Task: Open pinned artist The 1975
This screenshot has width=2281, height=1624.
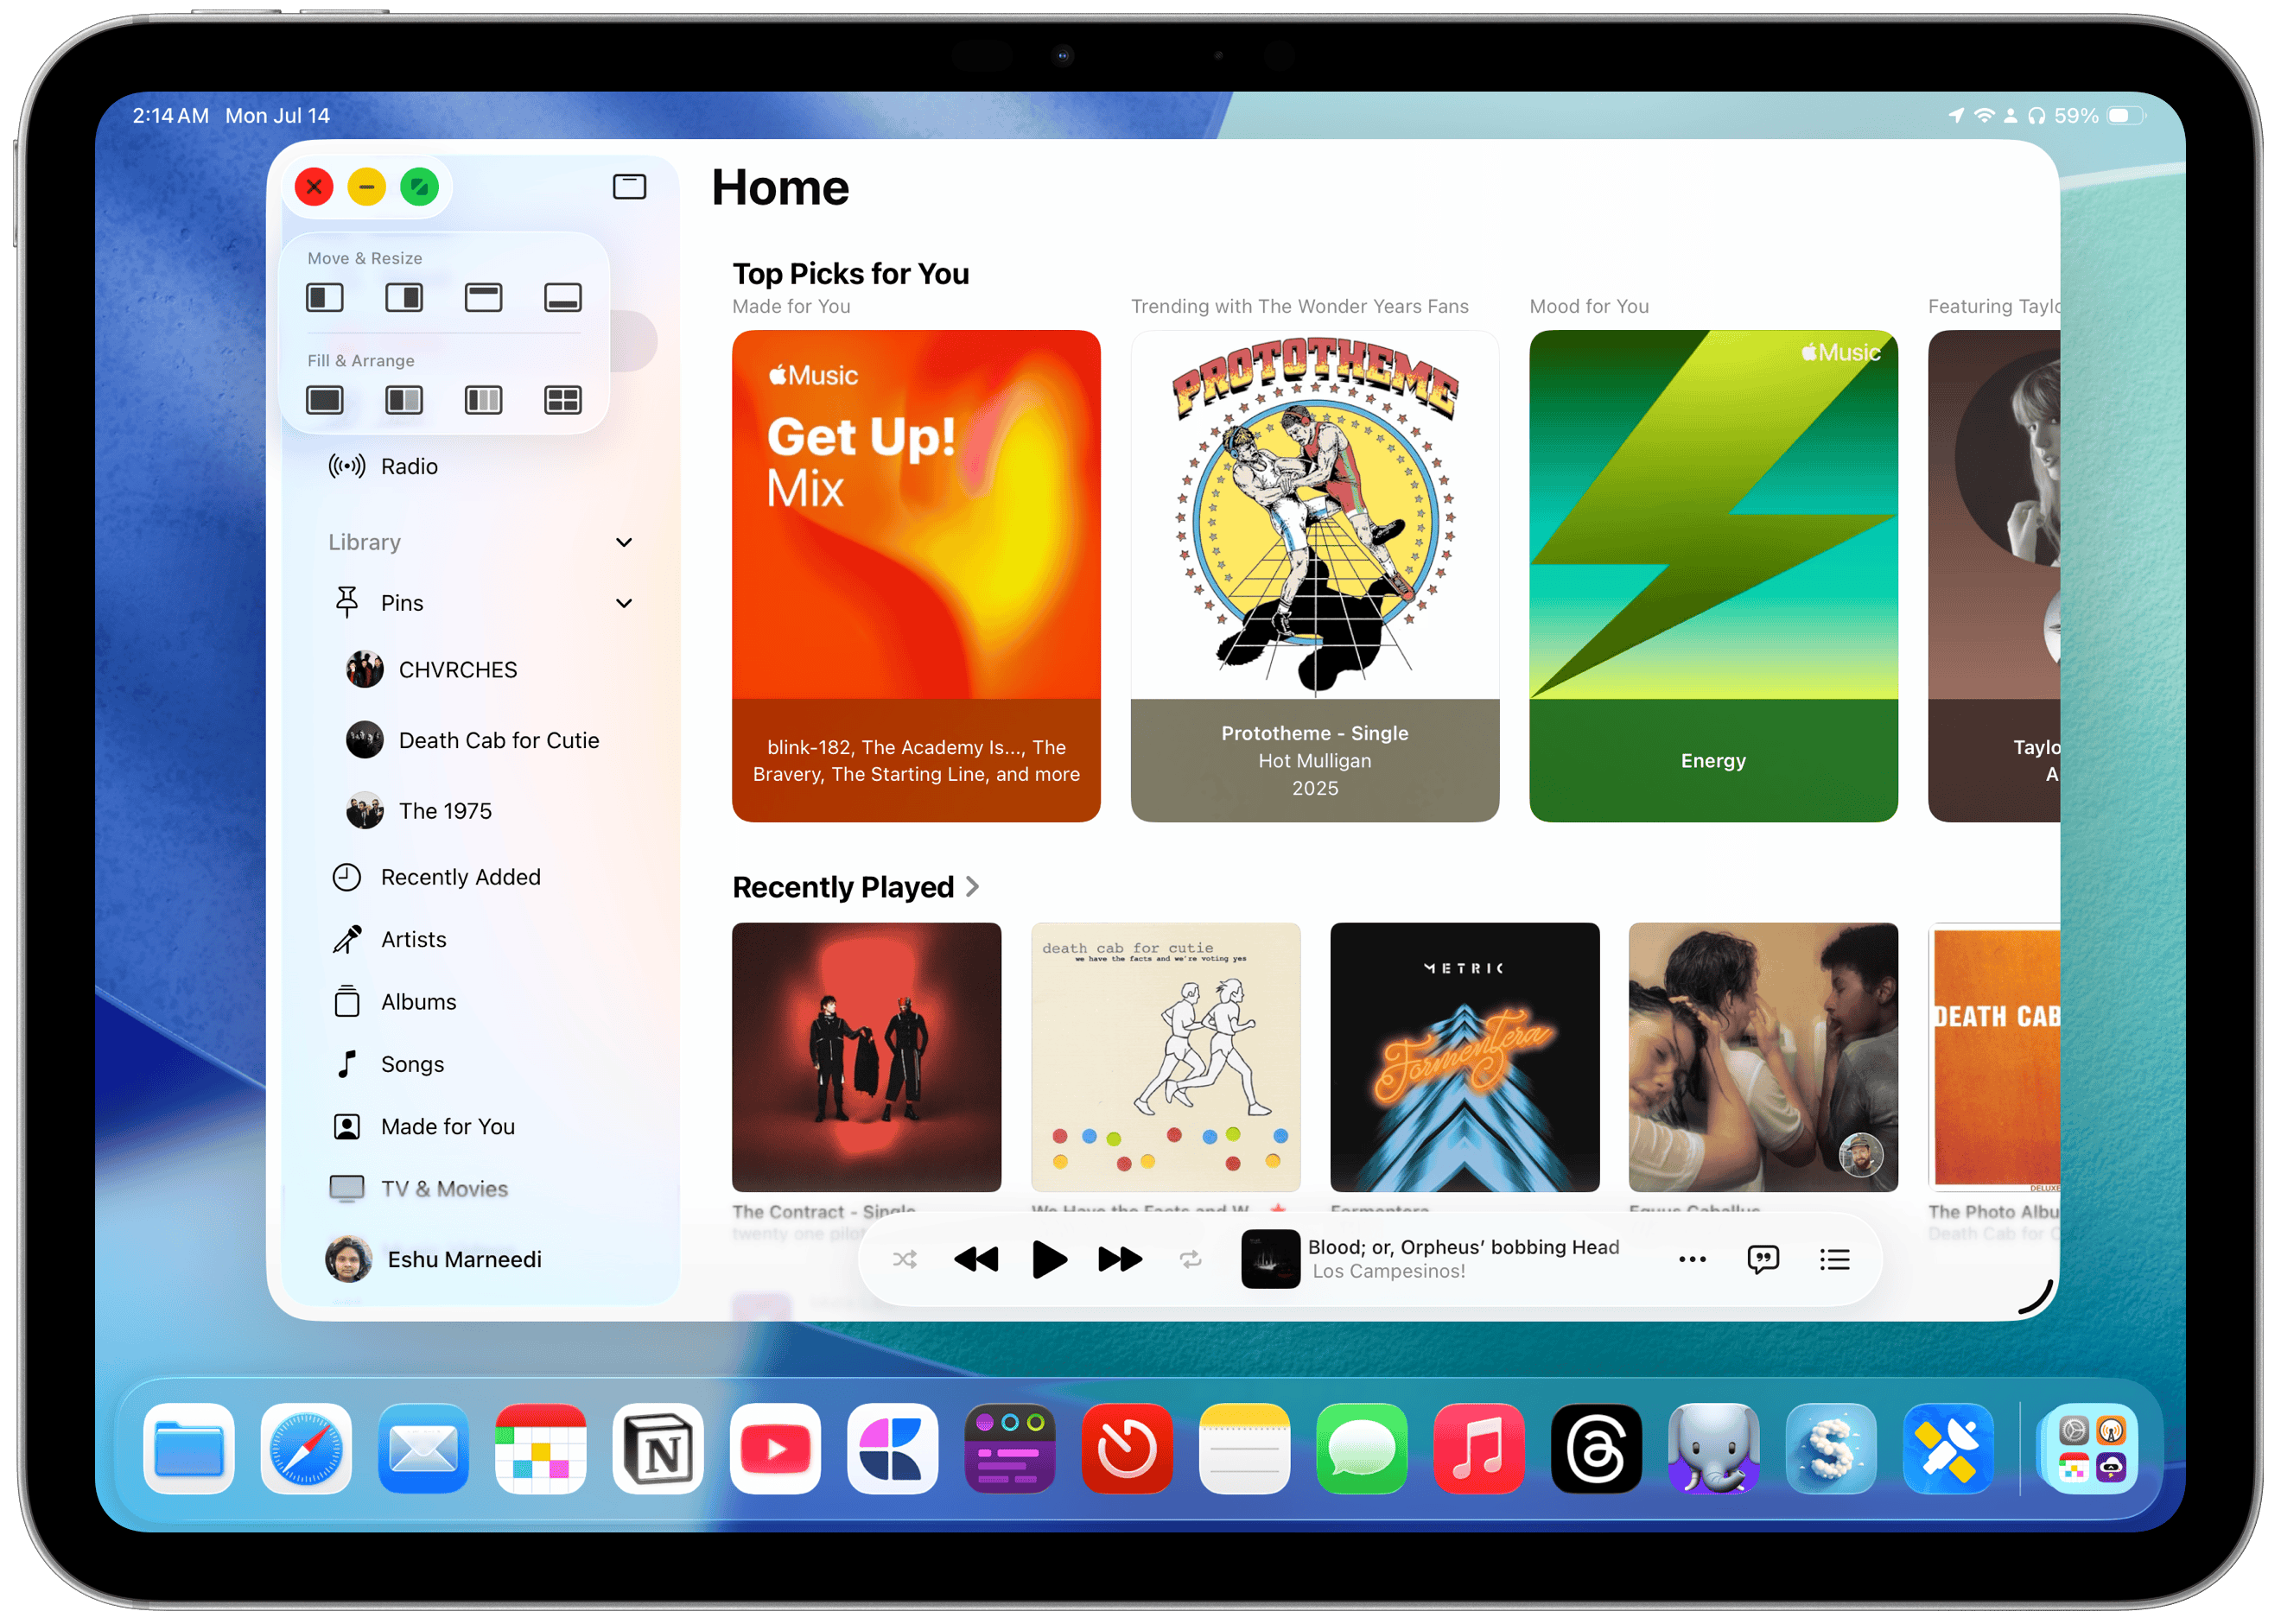Action: pos(480,812)
